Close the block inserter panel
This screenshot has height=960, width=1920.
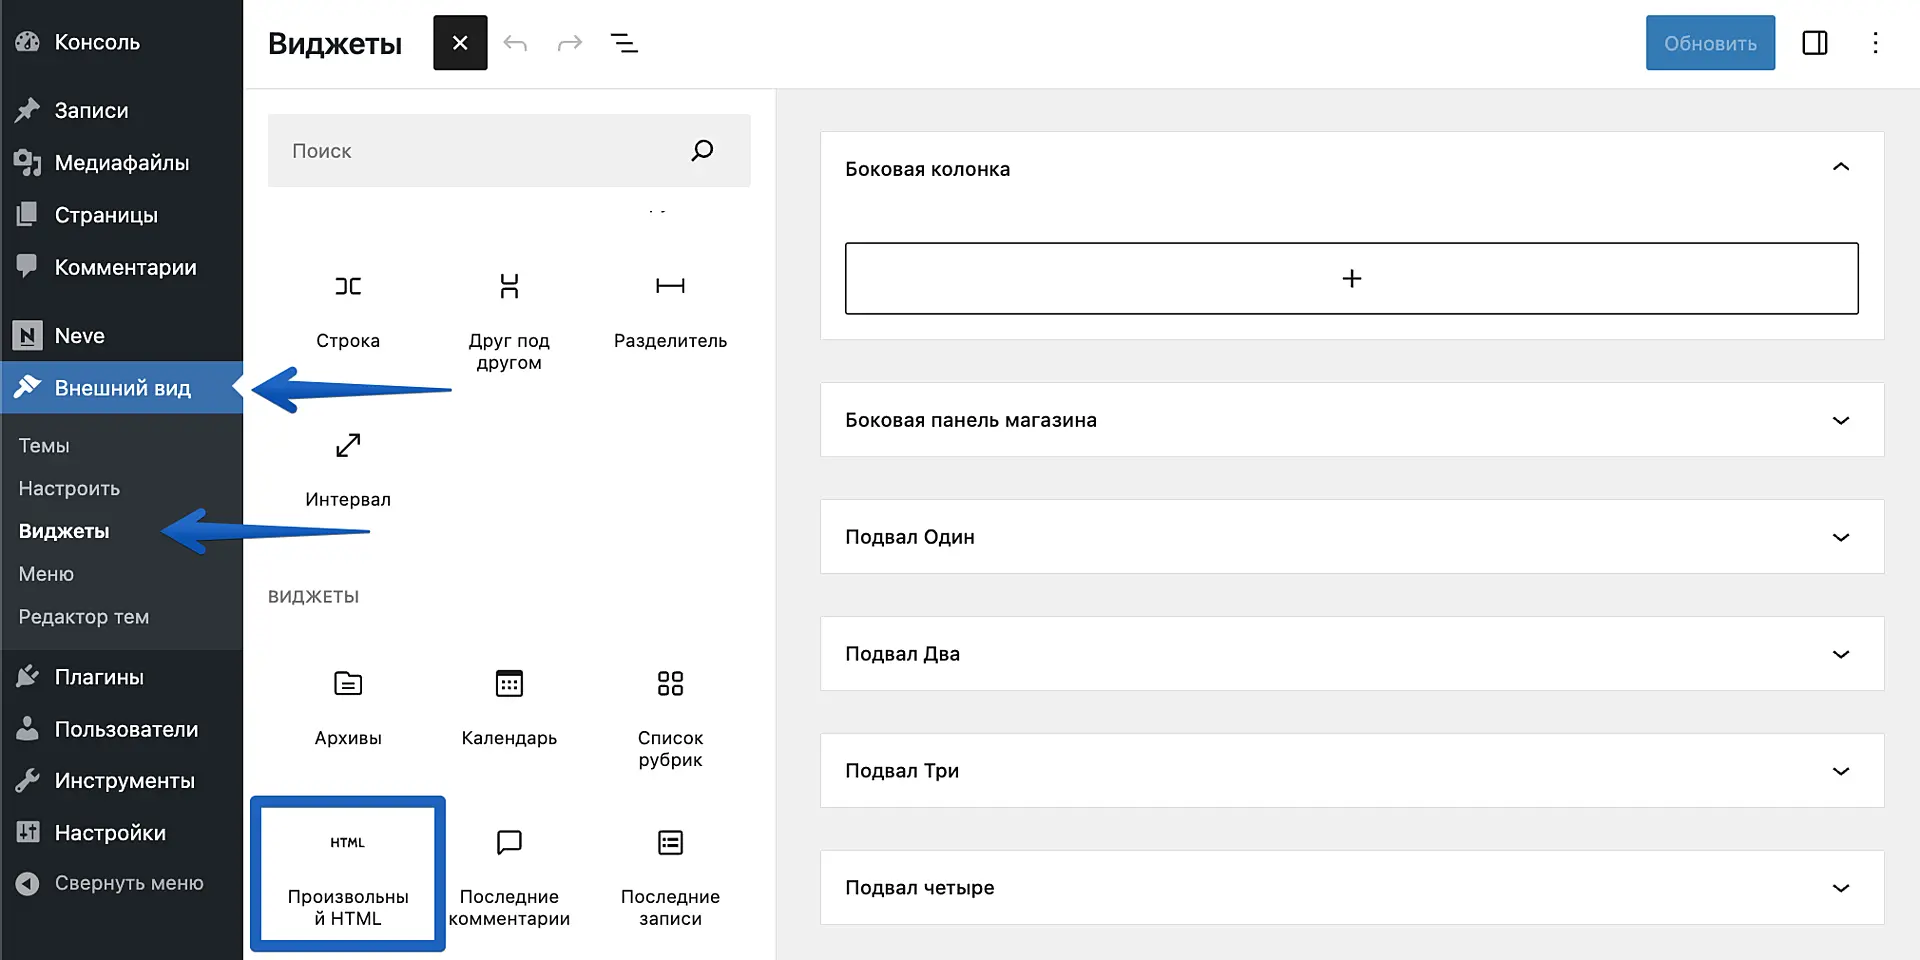tap(460, 43)
